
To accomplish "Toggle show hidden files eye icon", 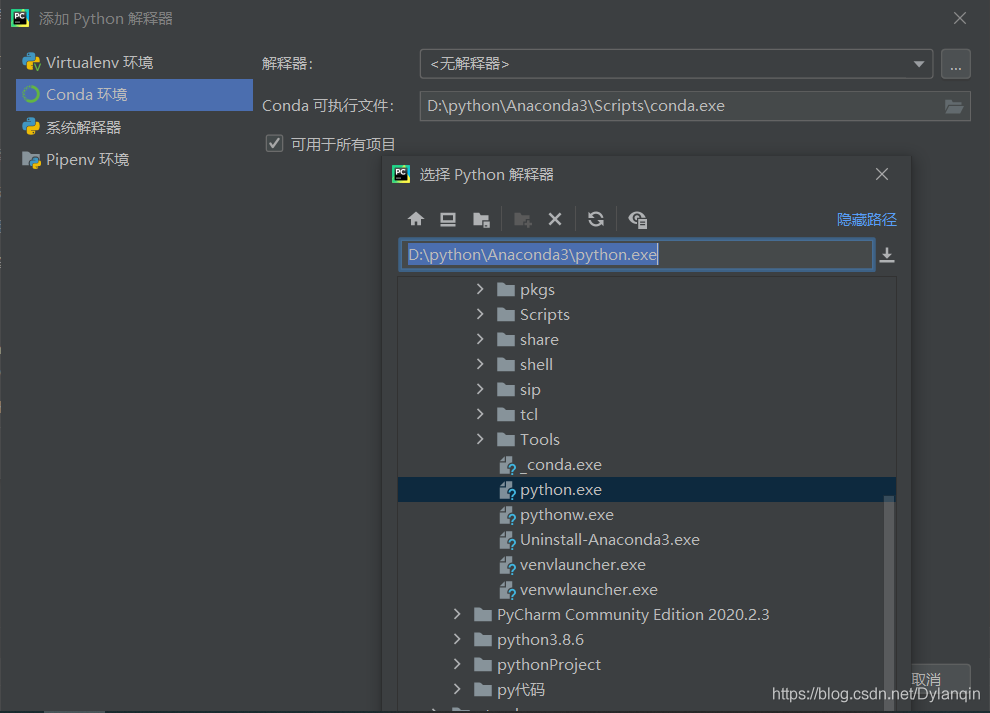I will click(x=638, y=220).
